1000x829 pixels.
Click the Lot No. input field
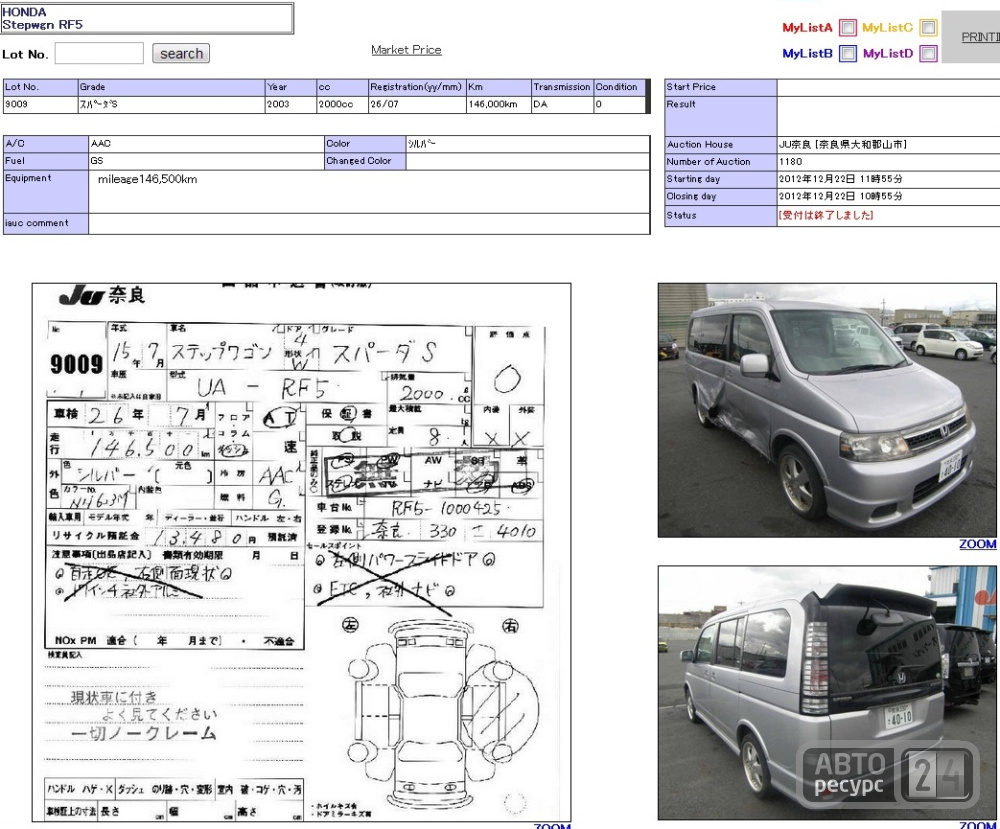click(99, 54)
